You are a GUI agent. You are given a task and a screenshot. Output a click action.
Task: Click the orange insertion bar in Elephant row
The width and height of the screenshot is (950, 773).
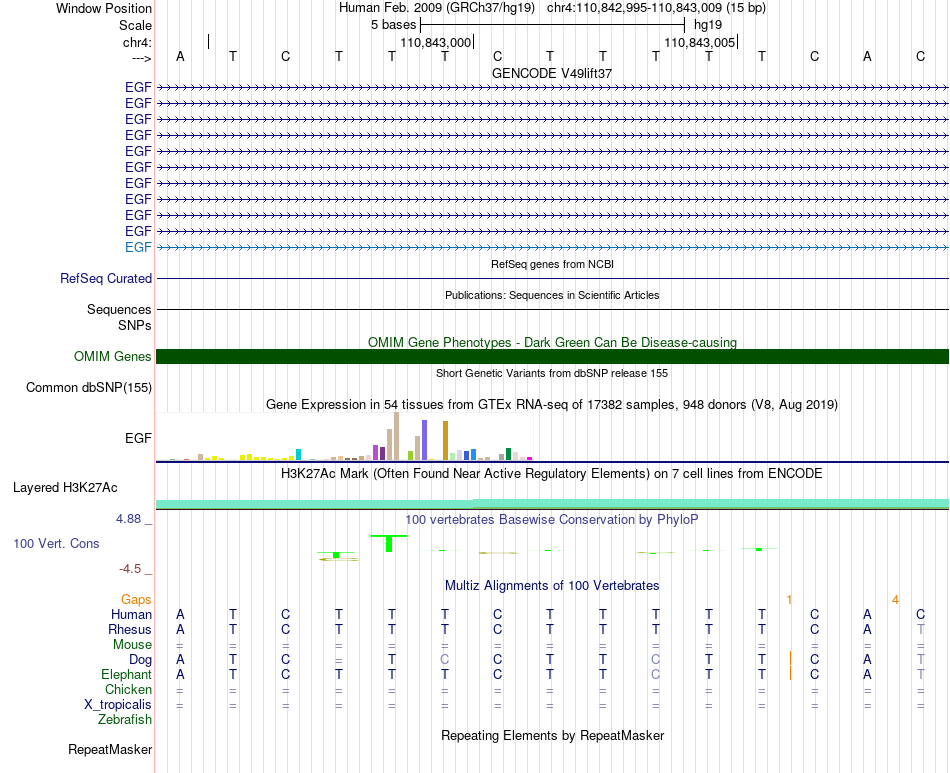(790, 673)
